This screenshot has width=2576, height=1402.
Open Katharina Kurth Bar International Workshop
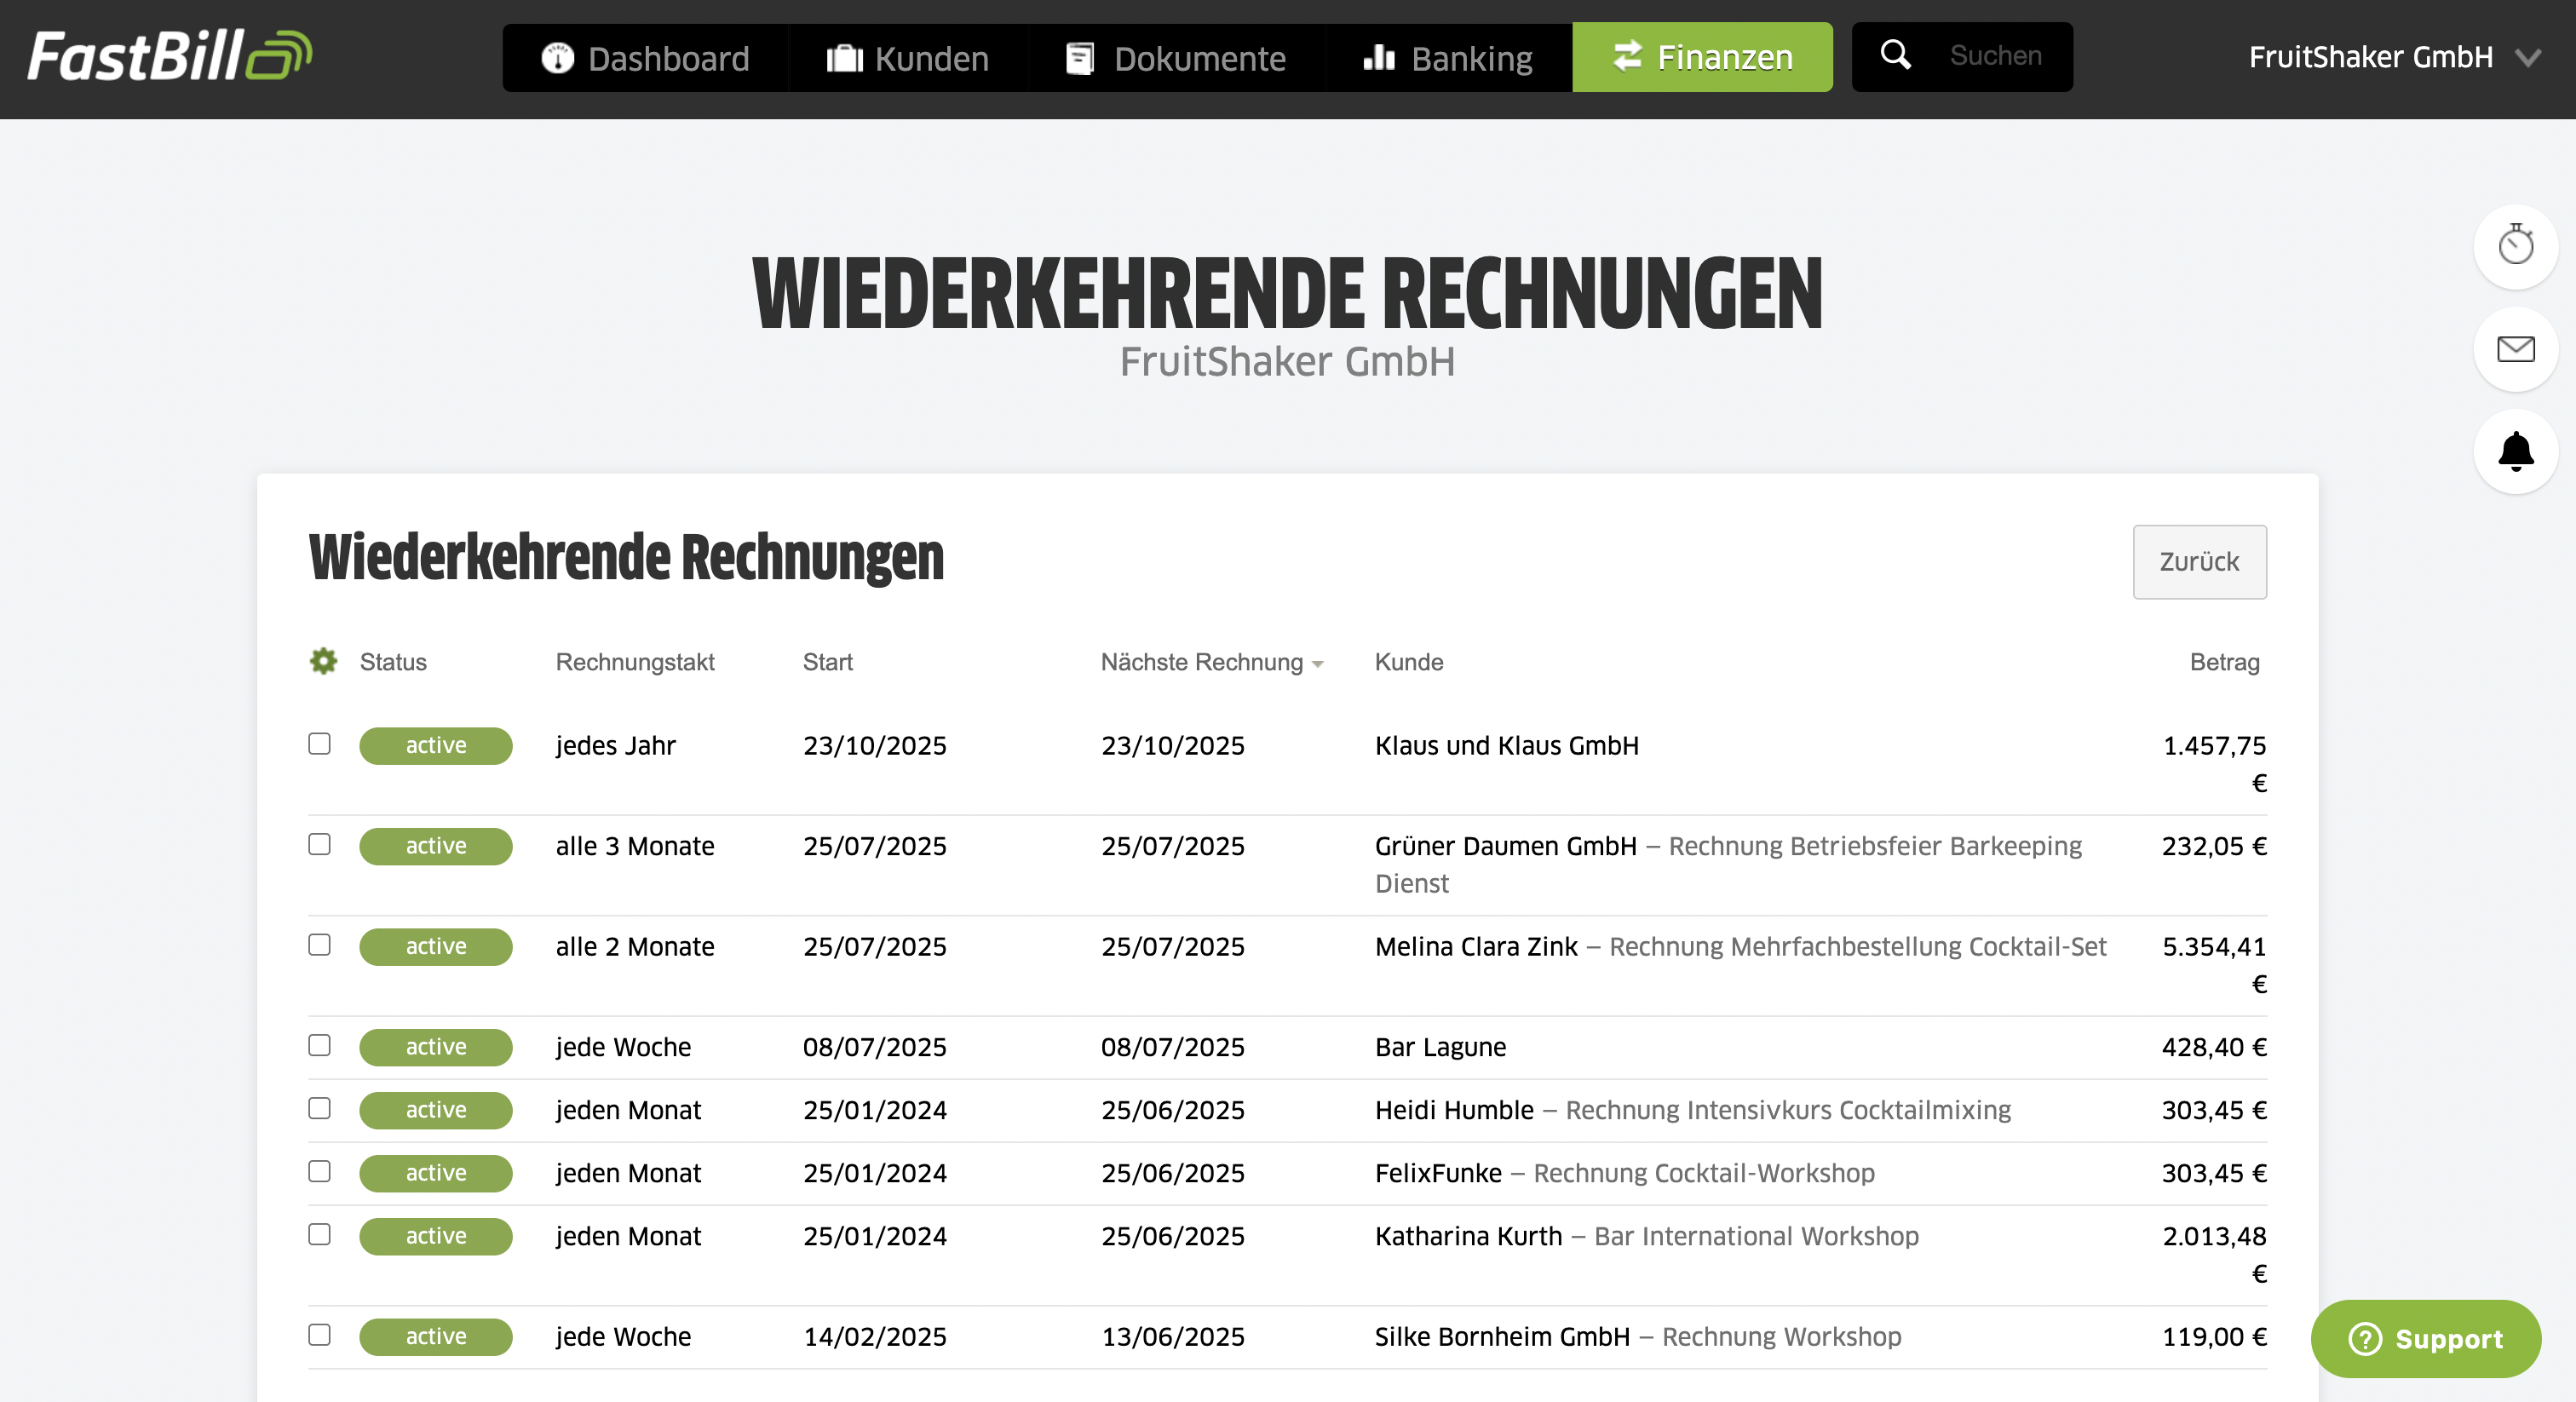pos(1646,1236)
